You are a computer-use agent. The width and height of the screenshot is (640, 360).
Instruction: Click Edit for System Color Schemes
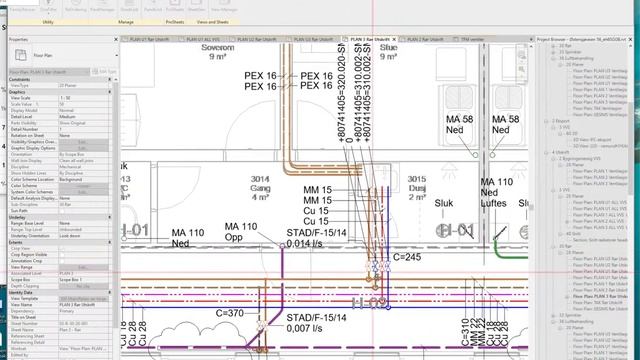click(x=84, y=192)
